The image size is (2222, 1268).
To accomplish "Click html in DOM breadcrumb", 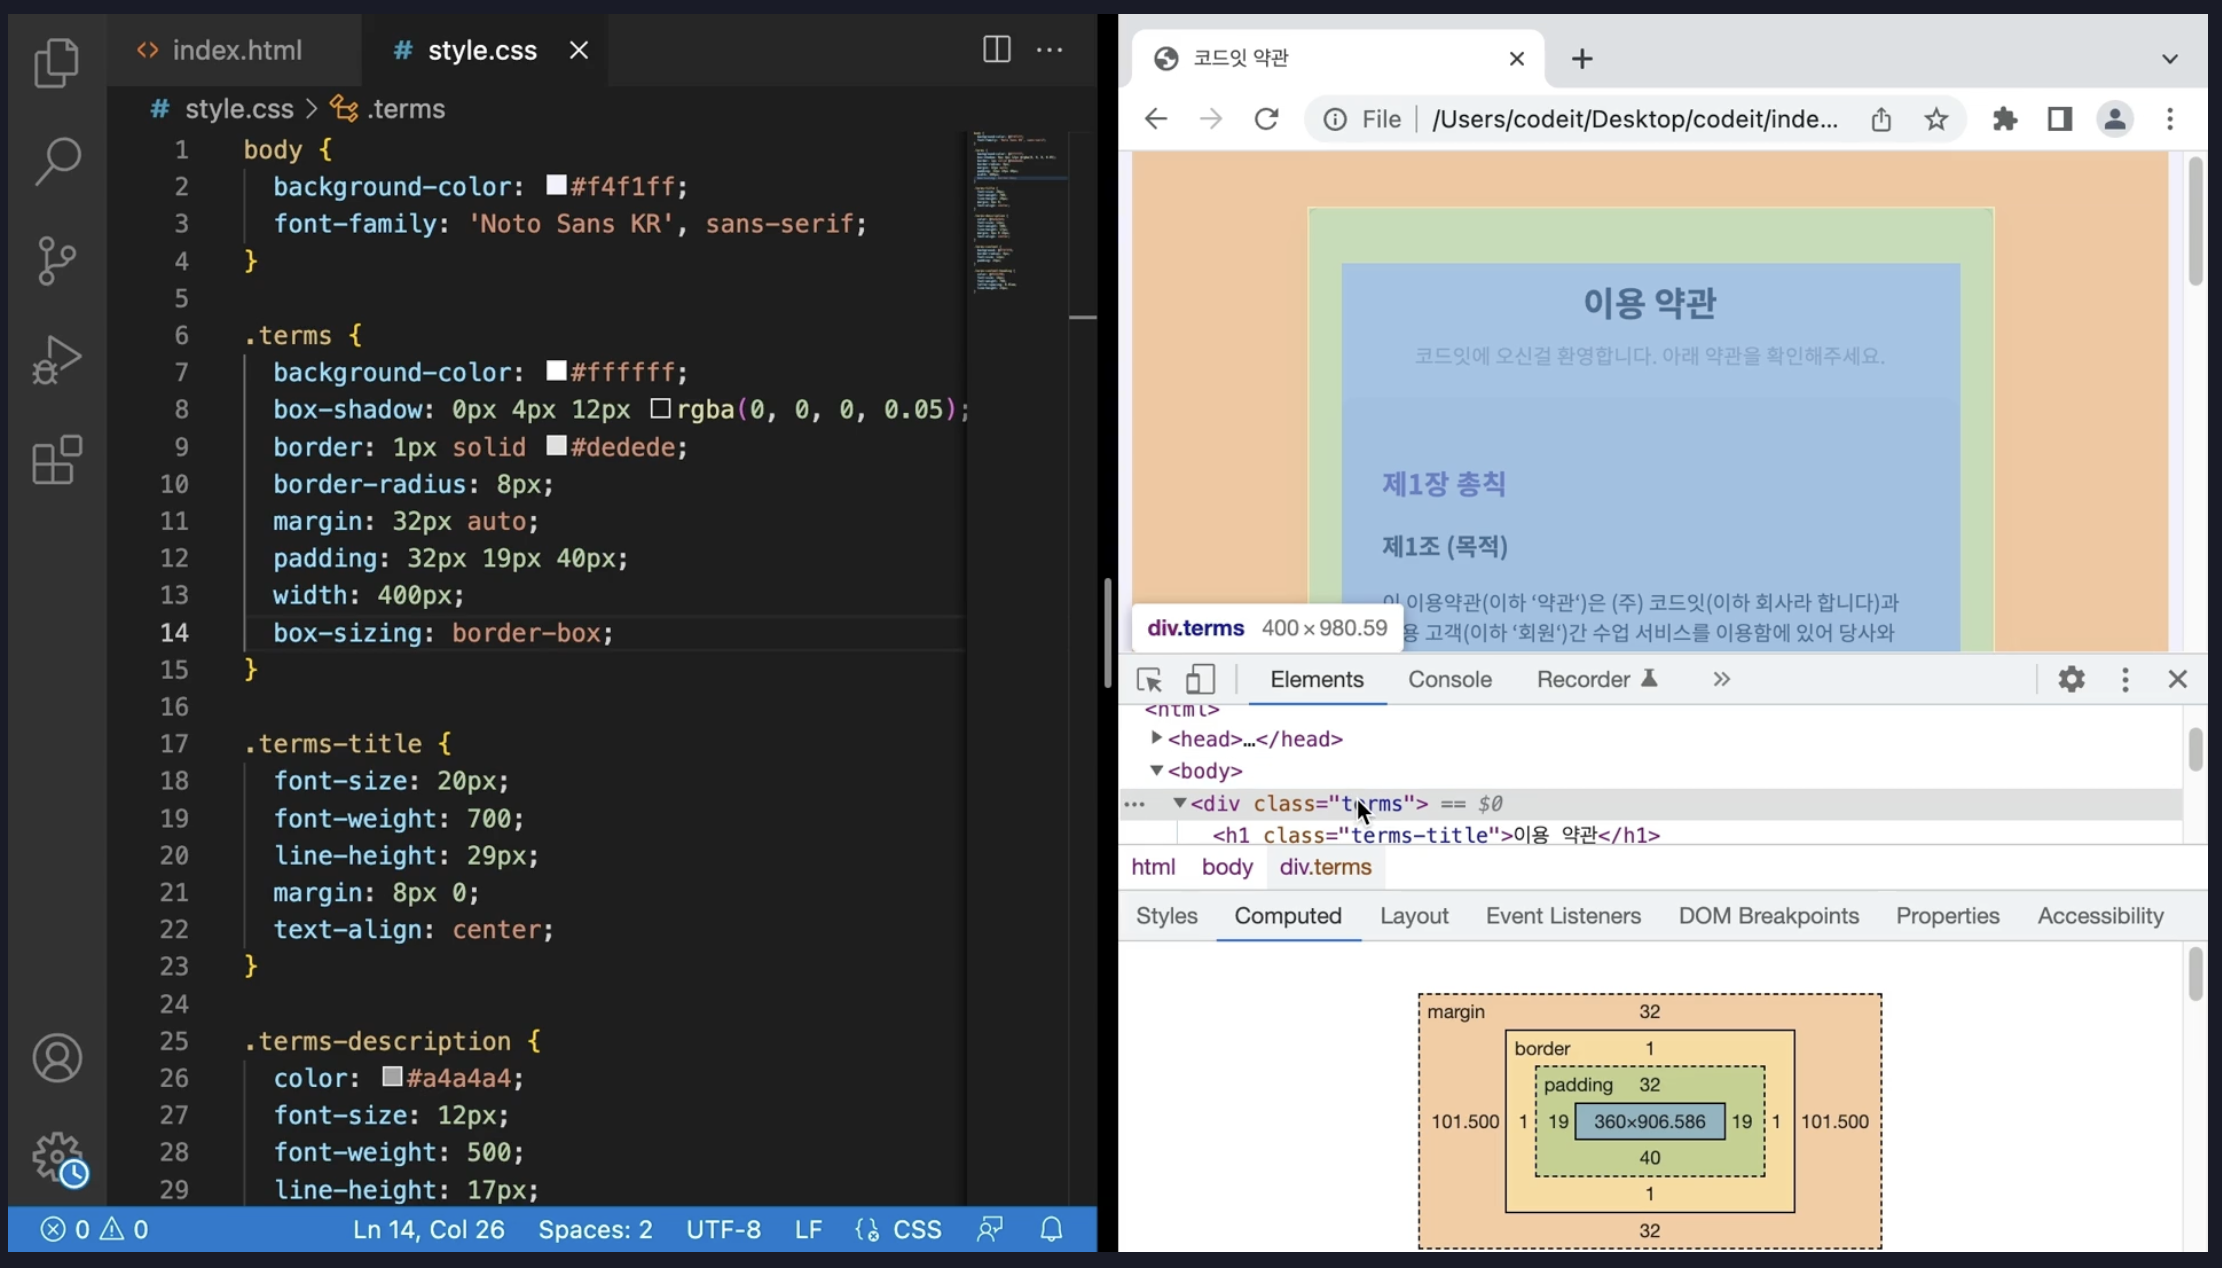I will pos(1153,867).
